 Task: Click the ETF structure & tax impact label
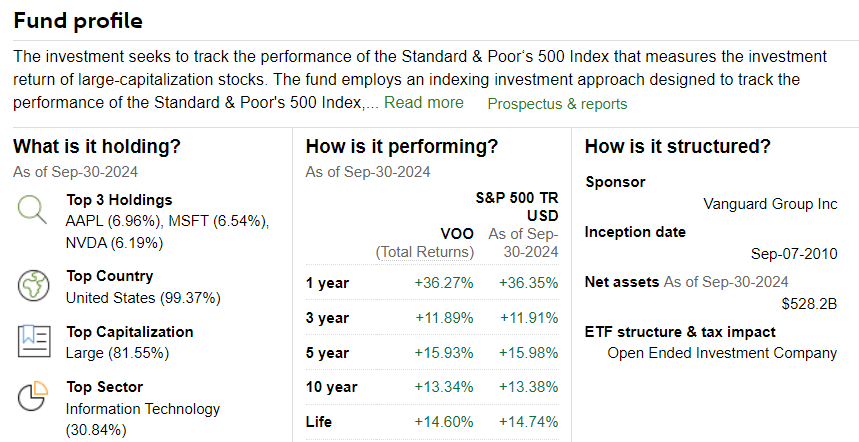tap(680, 332)
